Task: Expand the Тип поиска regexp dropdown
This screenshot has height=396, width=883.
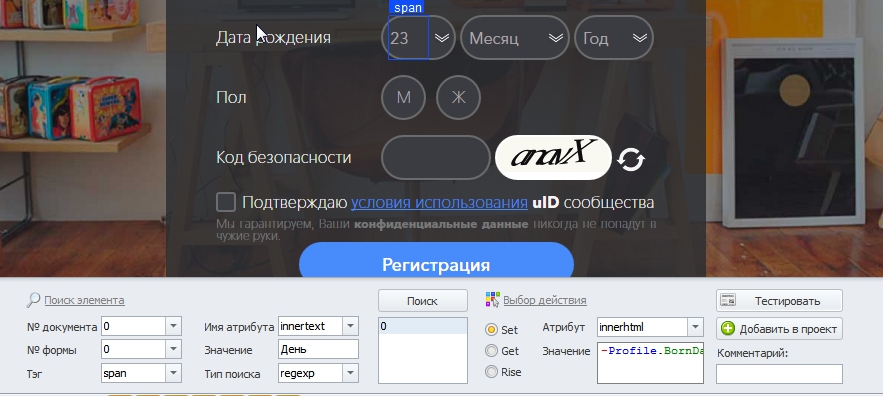Action: pyautogui.click(x=318, y=373)
